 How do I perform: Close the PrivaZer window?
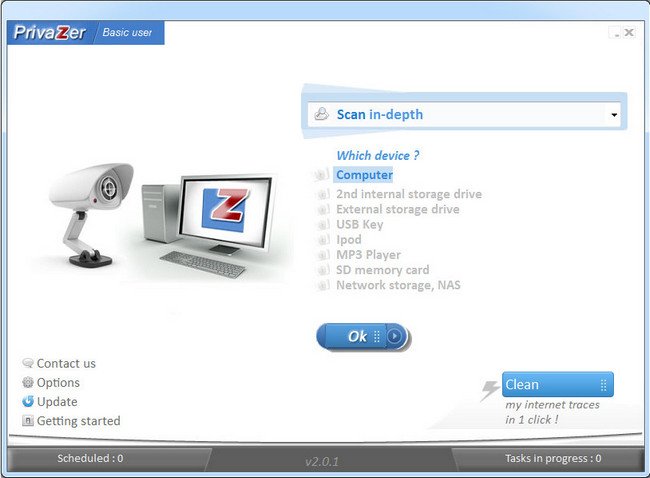(x=629, y=32)
